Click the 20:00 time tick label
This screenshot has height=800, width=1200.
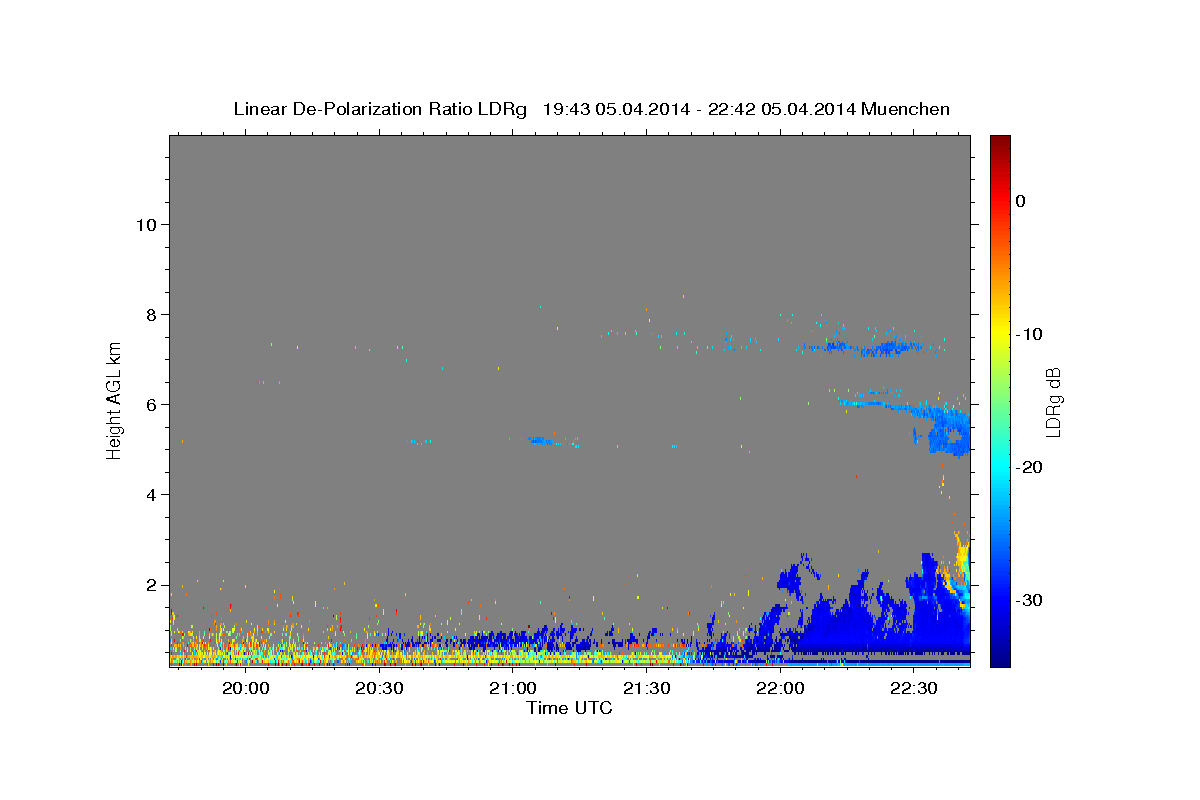(245, 689)
